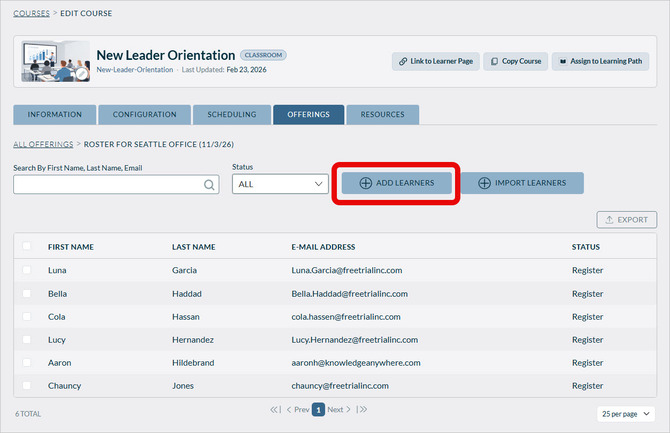
Task: Sort by Status column header
Action: point(586,247)
